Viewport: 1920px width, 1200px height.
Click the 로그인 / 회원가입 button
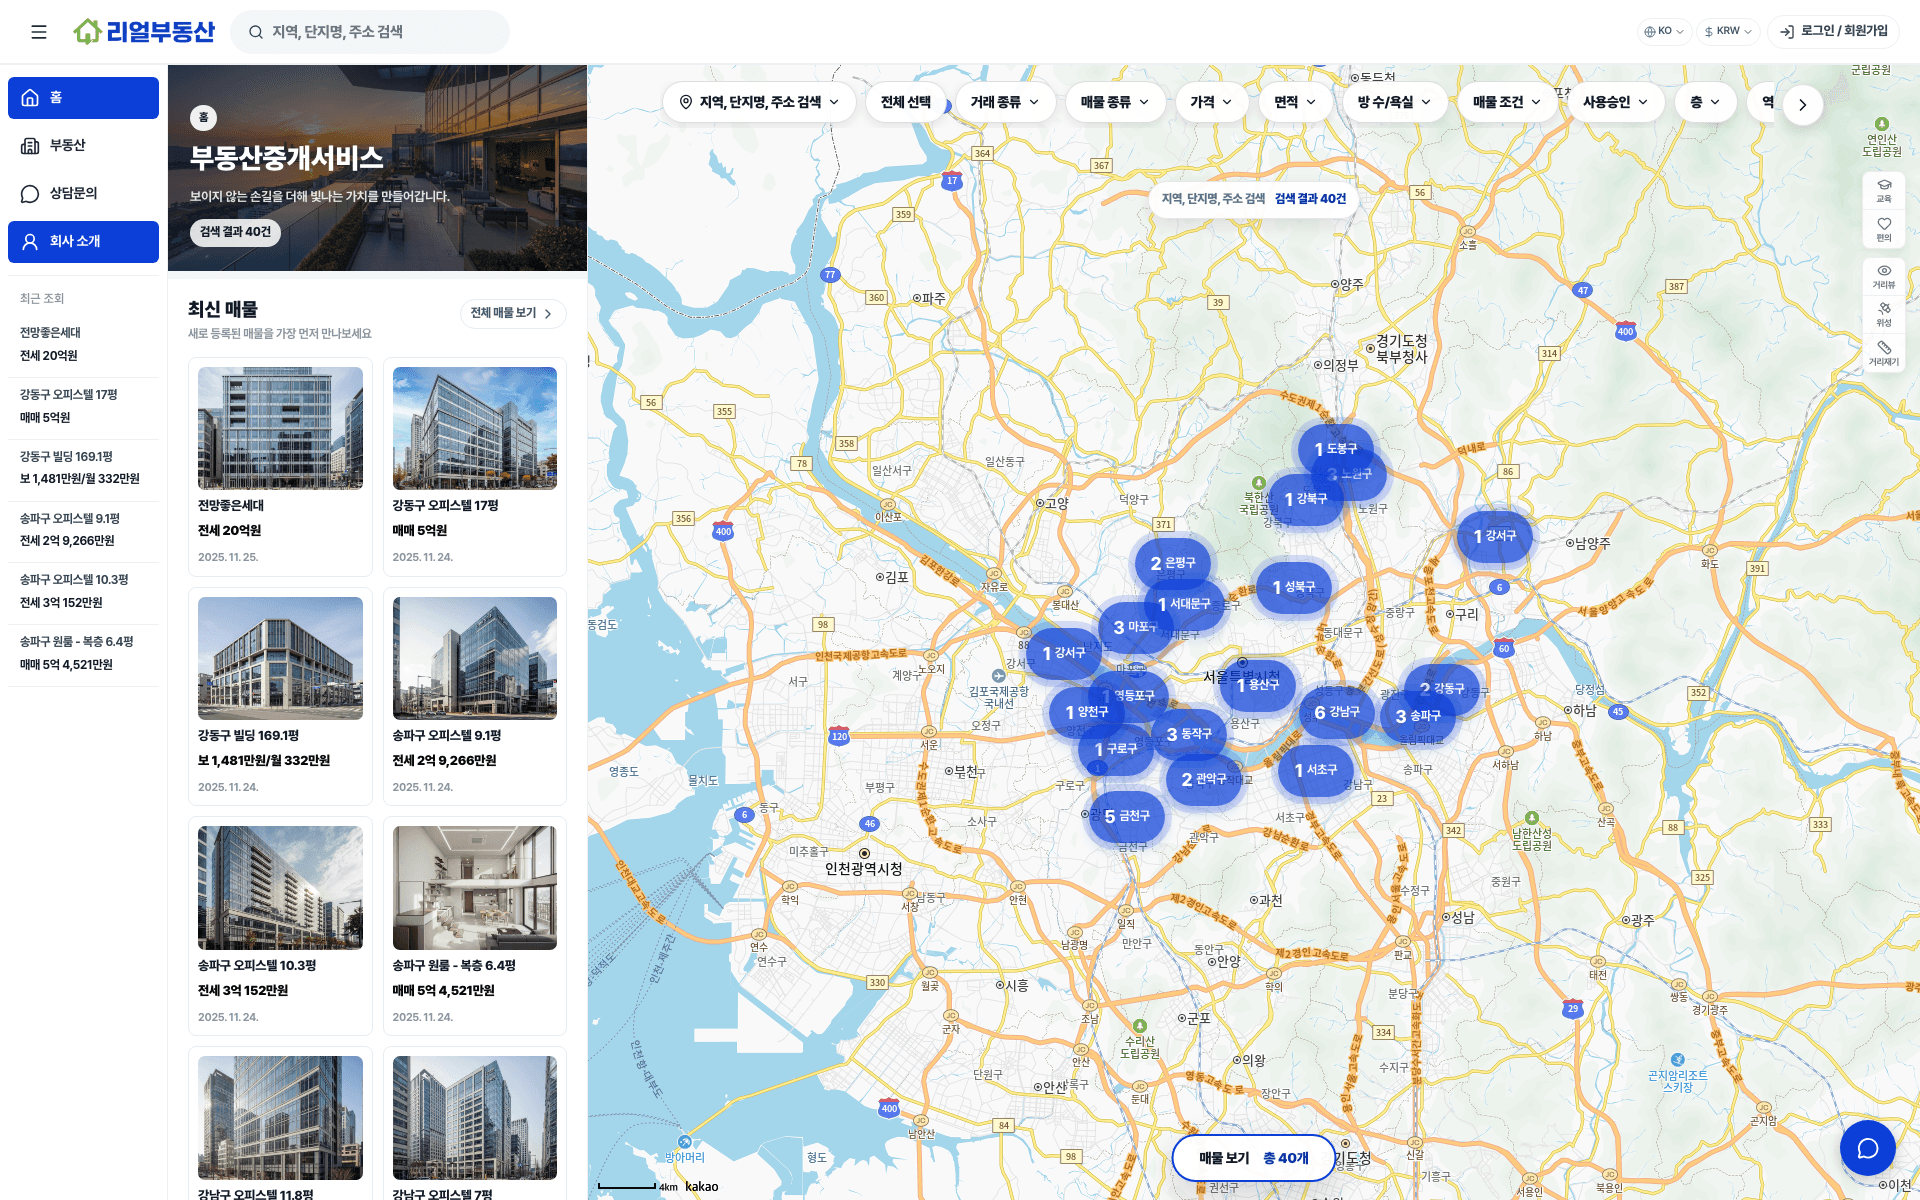coord(1834,32)
